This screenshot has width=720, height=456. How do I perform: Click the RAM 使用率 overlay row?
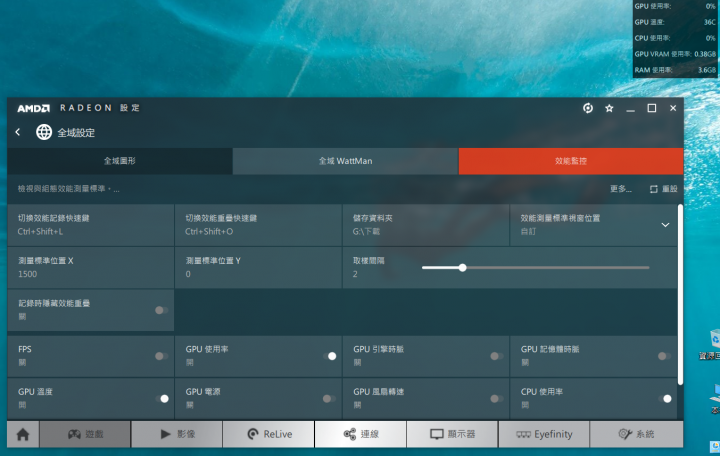point(675,70)
